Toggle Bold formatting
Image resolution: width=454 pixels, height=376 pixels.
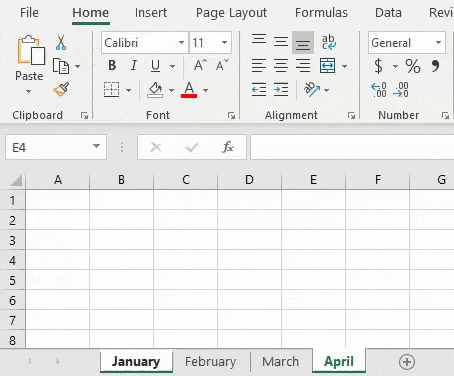click(x=112, y=65)
